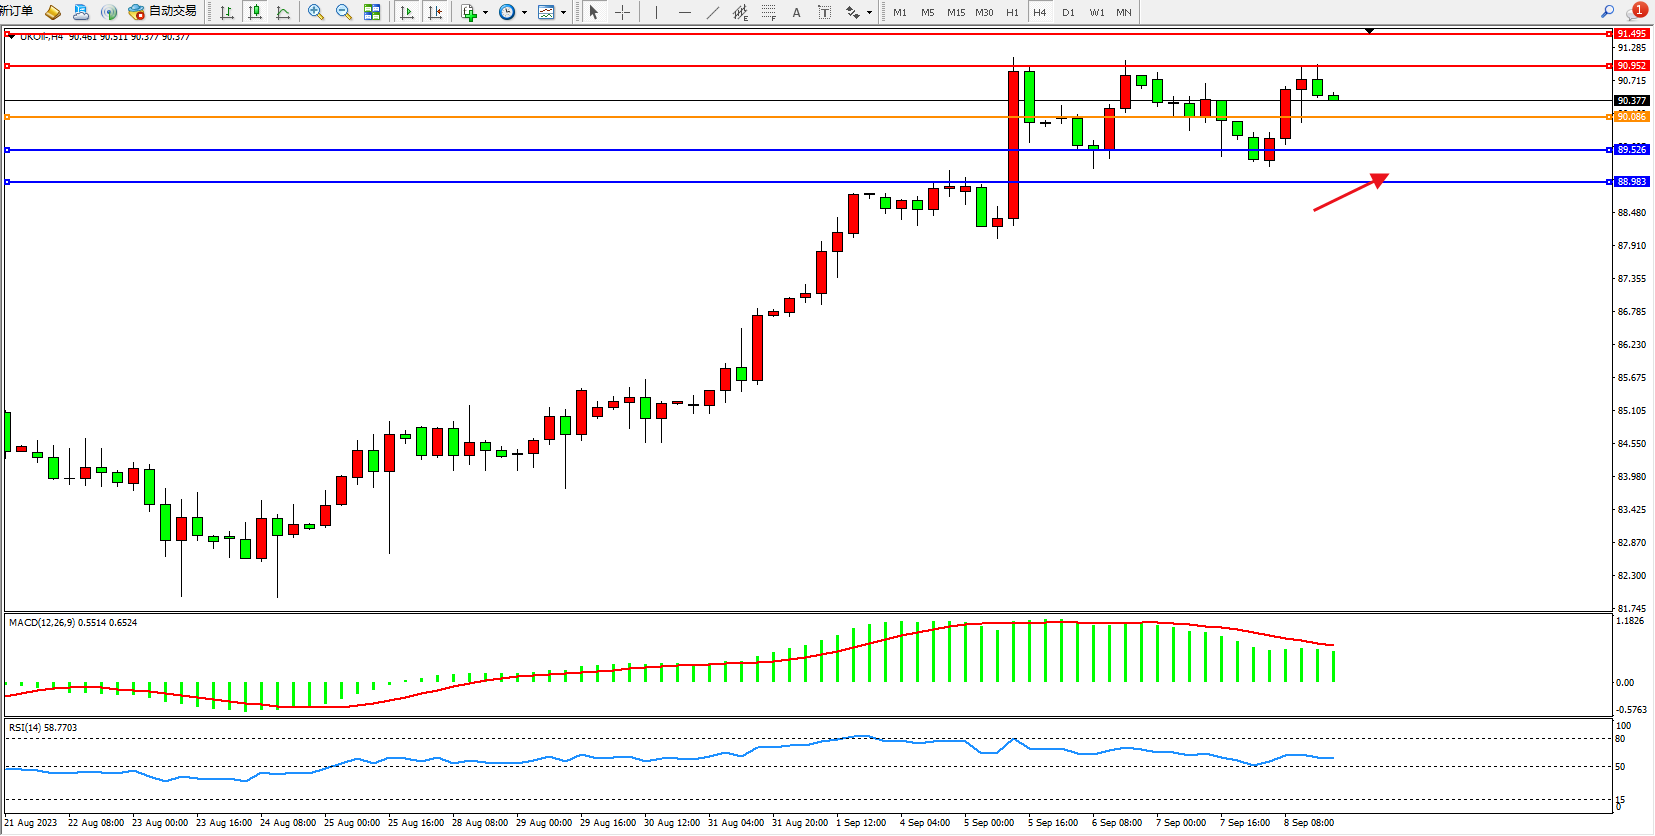The height and width of the screenshot is (836, 1655).
Task: Click the orange 90.086 price level label
Action: [x=1631, y=117]
